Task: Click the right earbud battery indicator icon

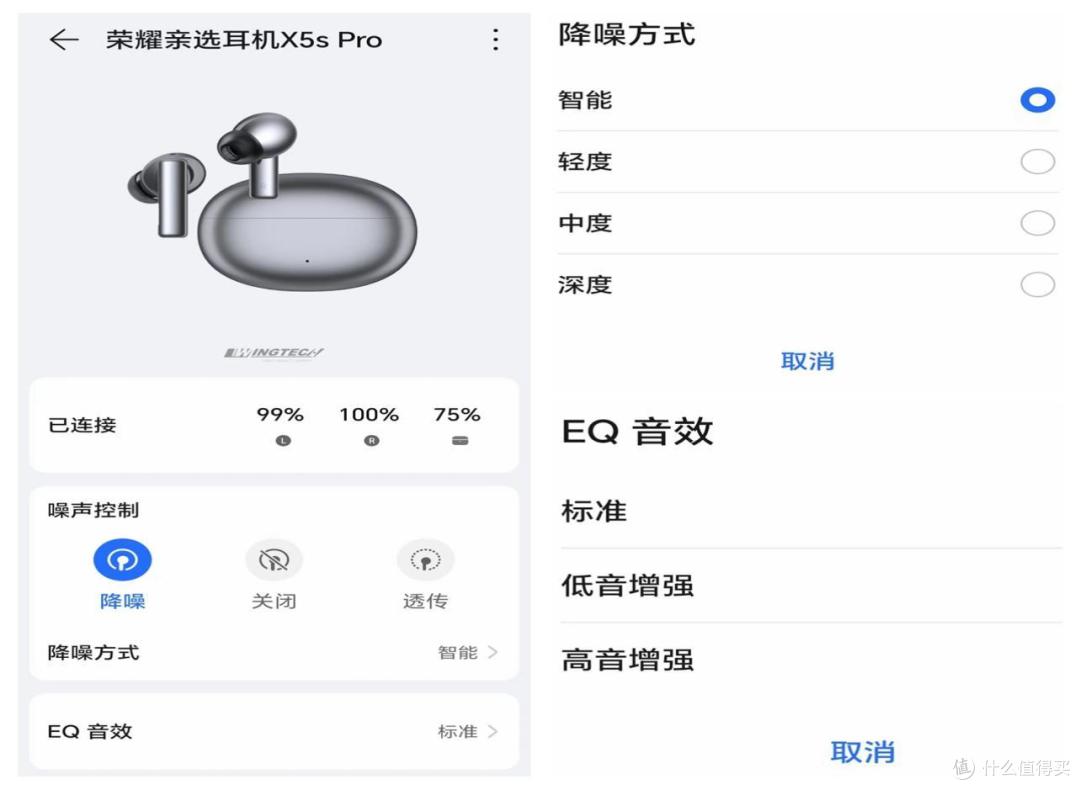Action: coord(369,438)
